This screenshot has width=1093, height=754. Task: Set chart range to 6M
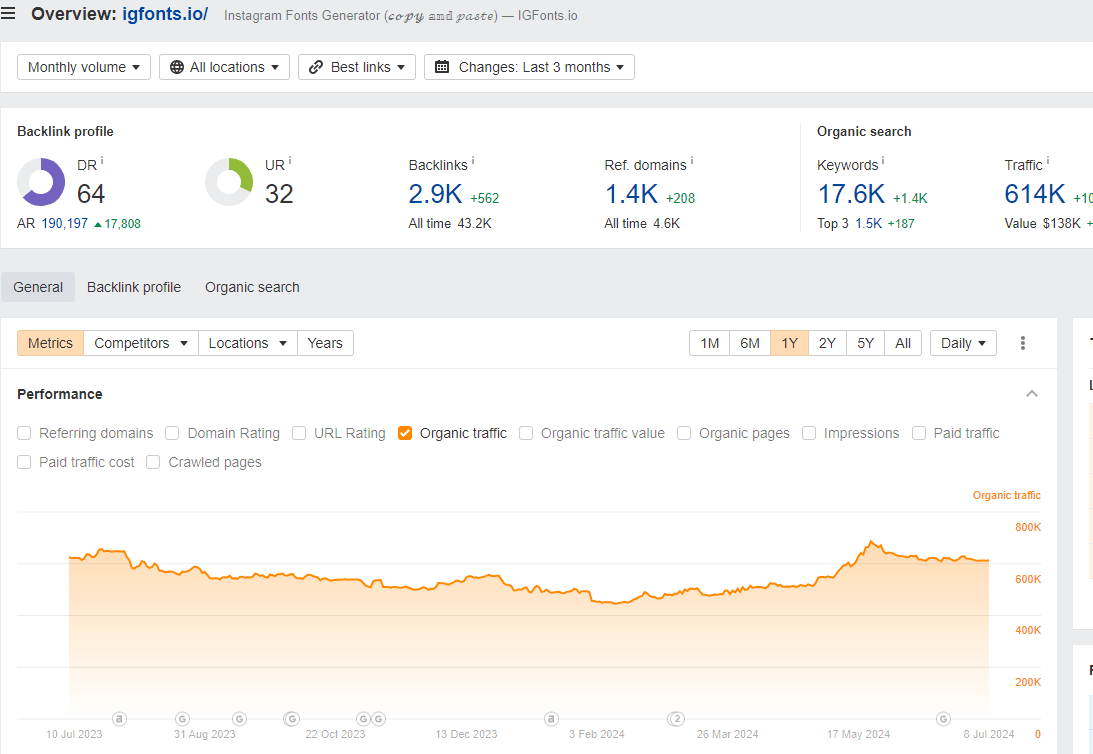point(750,343)
